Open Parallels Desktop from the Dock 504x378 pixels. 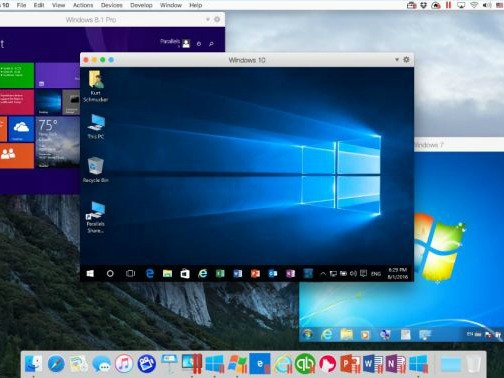click(192, 364)
